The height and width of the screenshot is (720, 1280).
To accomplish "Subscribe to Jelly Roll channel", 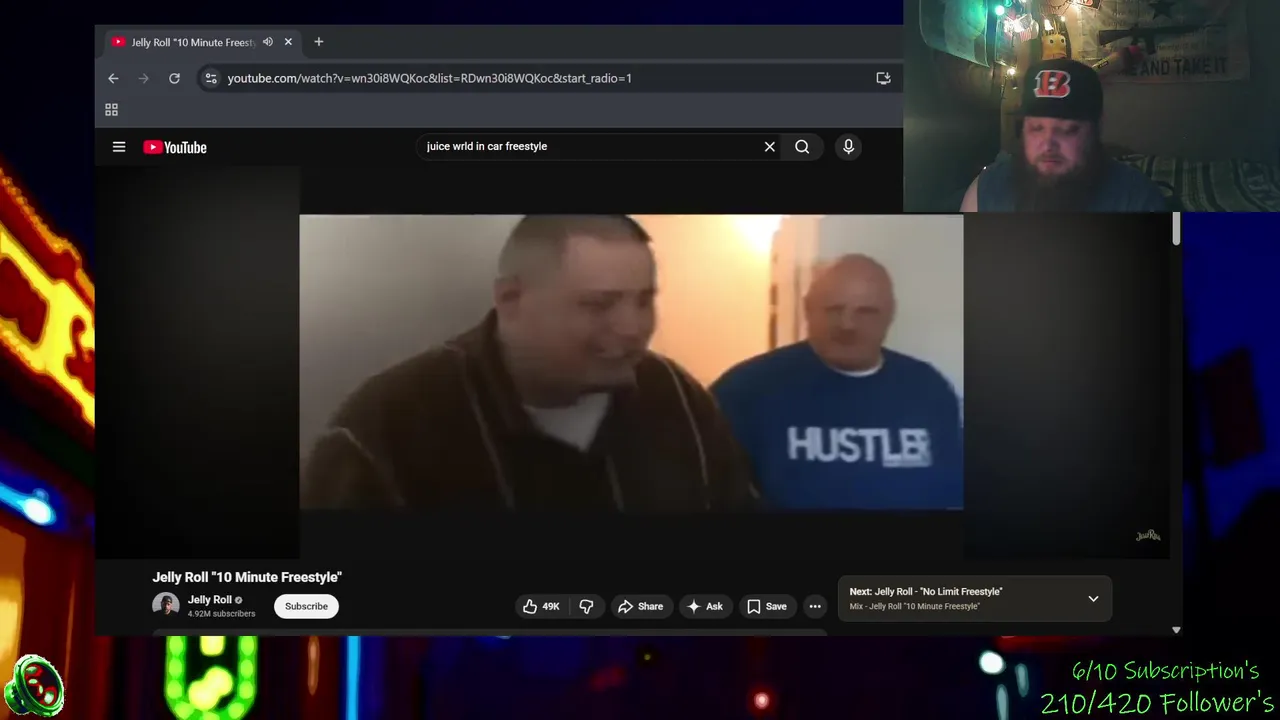I will (x=306, y=606).
